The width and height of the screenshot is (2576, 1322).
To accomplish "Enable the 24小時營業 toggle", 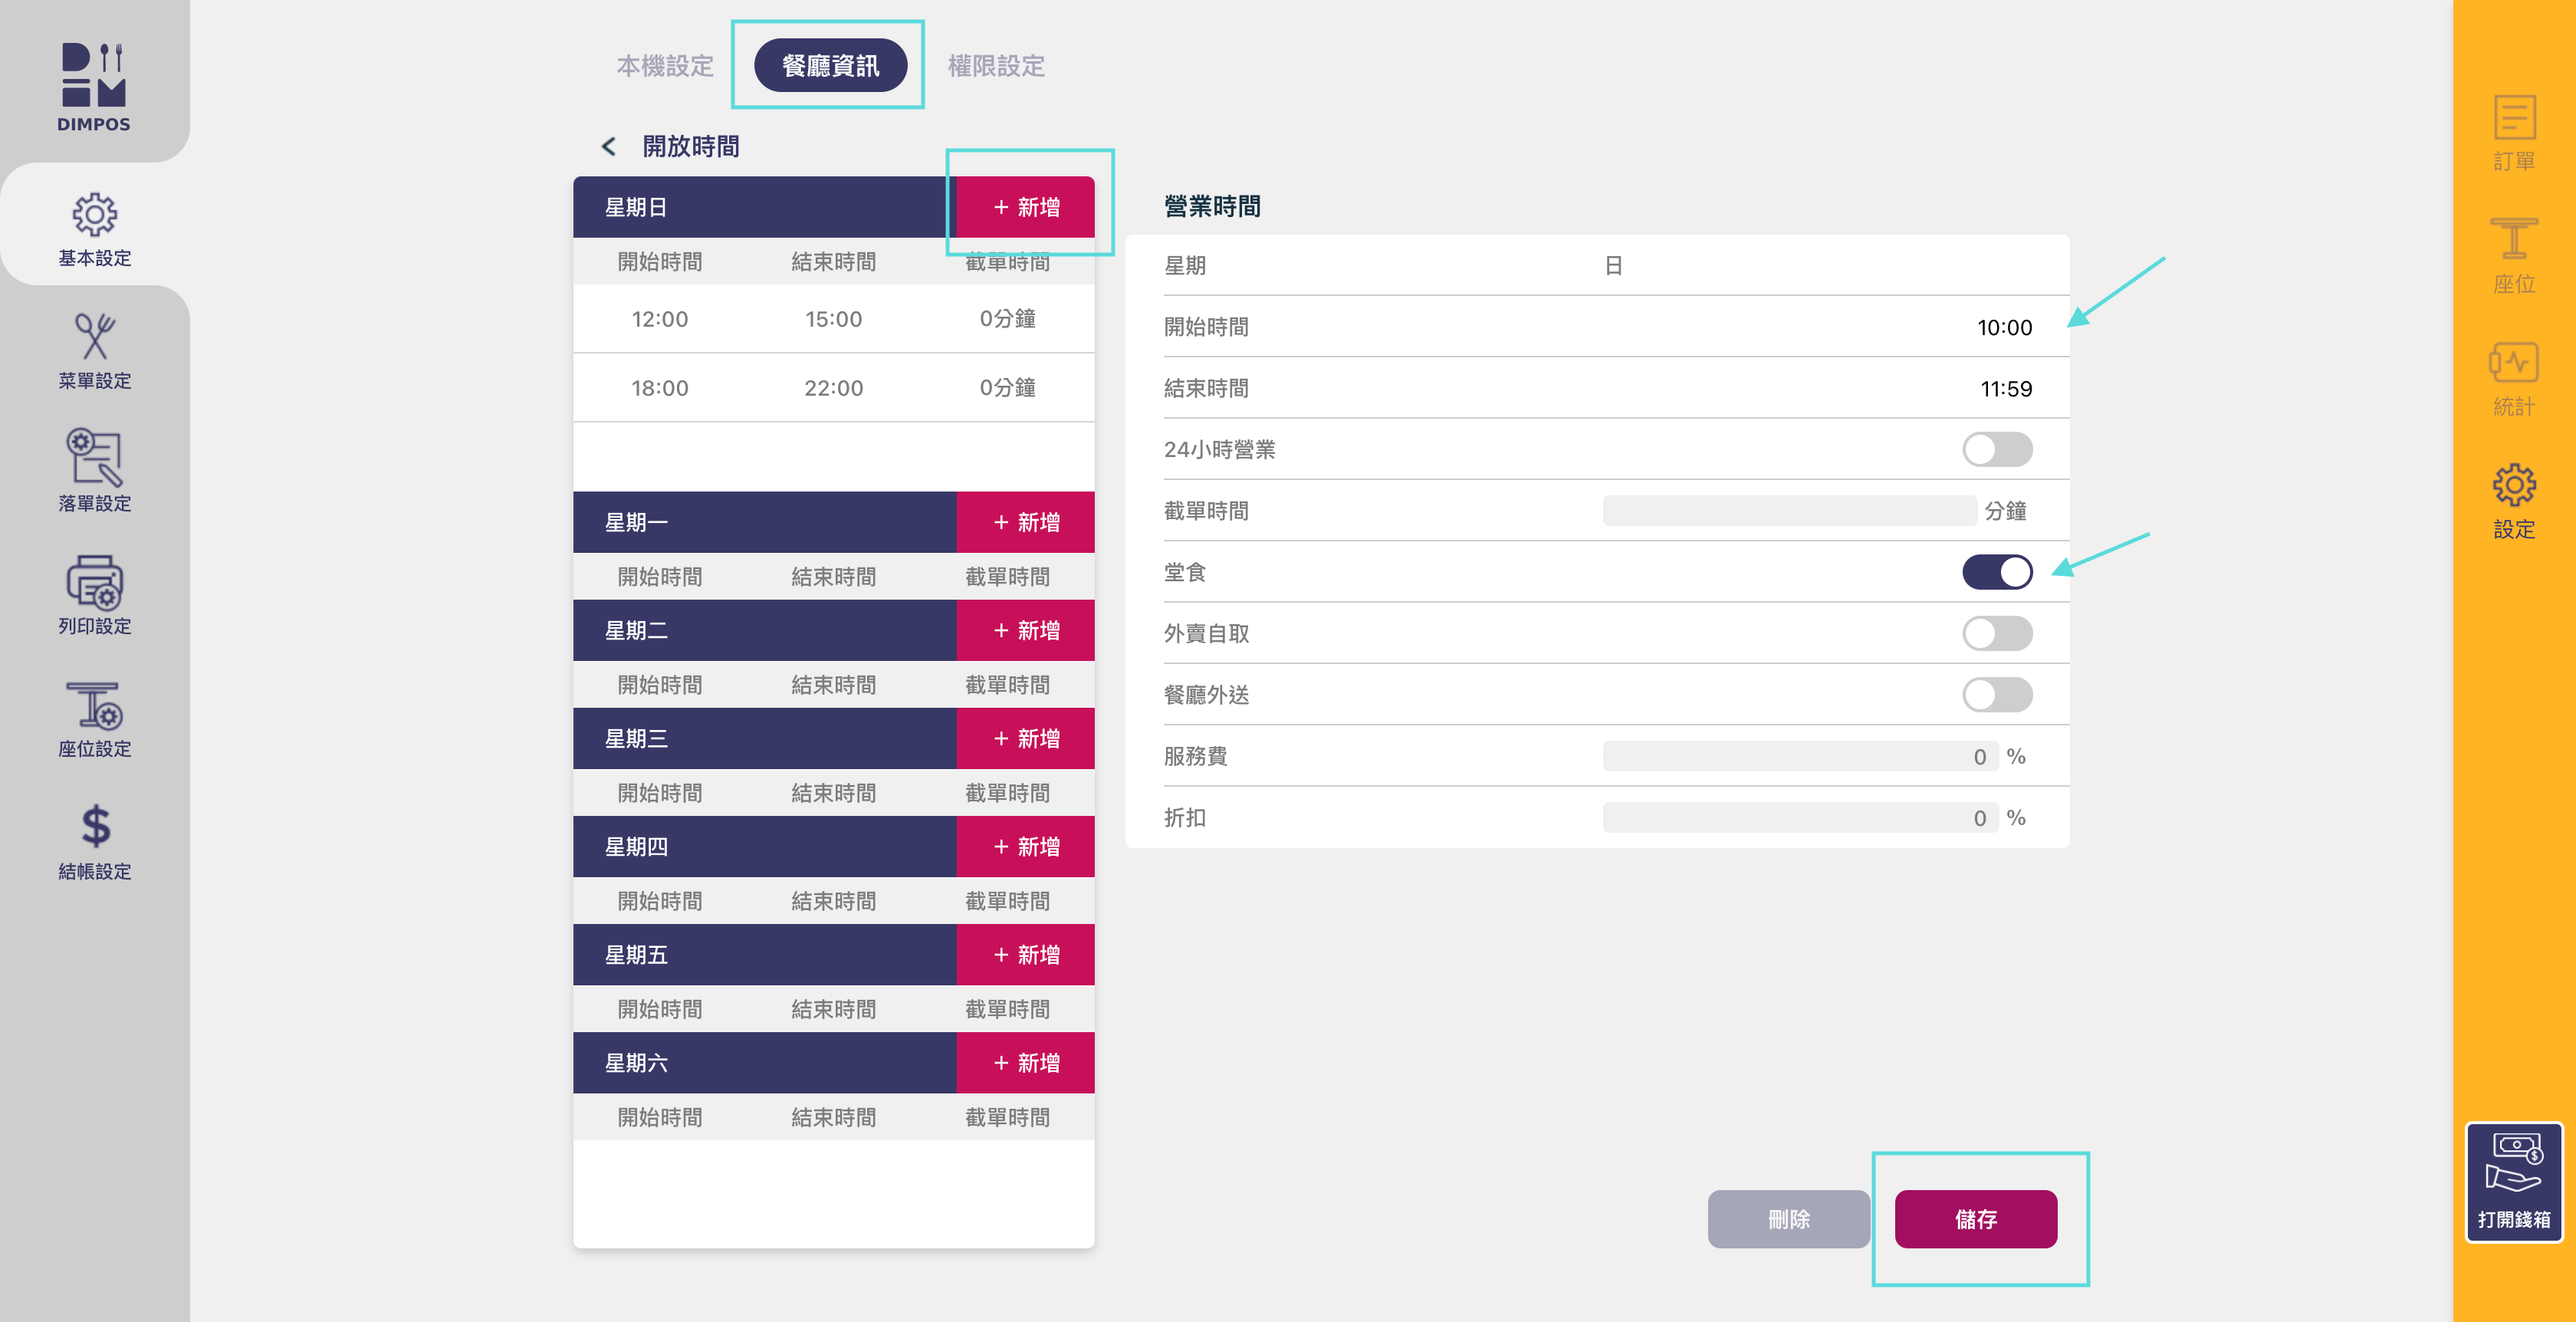I will (1996, 450).
